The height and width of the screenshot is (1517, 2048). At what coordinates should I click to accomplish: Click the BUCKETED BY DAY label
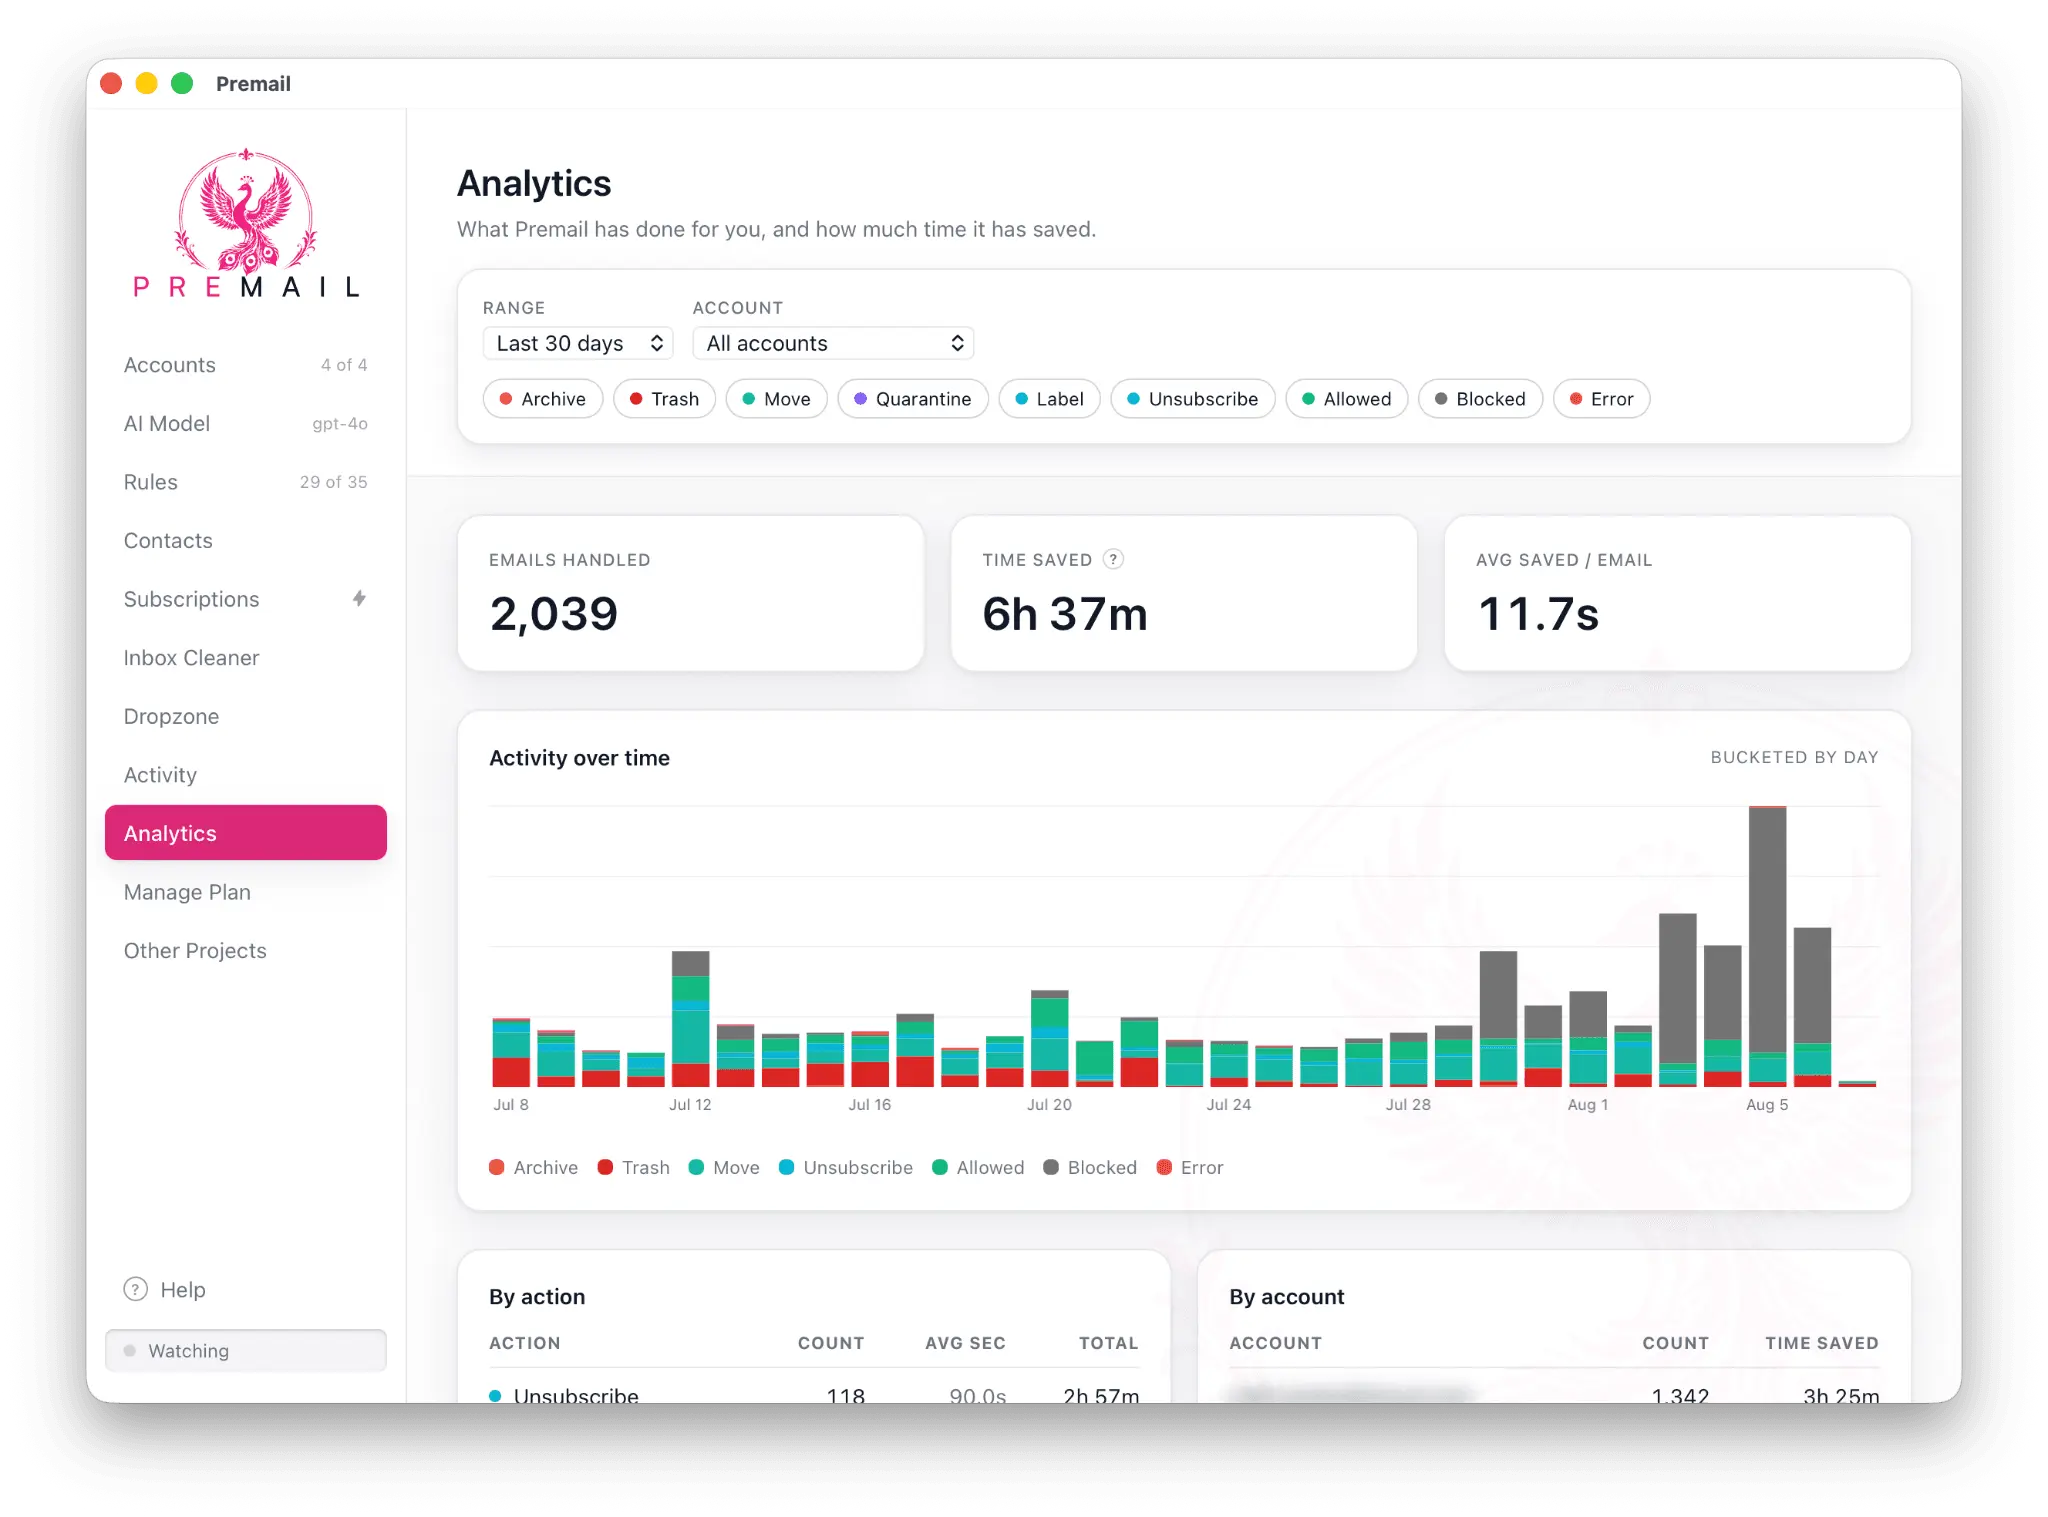(1794, 757)
